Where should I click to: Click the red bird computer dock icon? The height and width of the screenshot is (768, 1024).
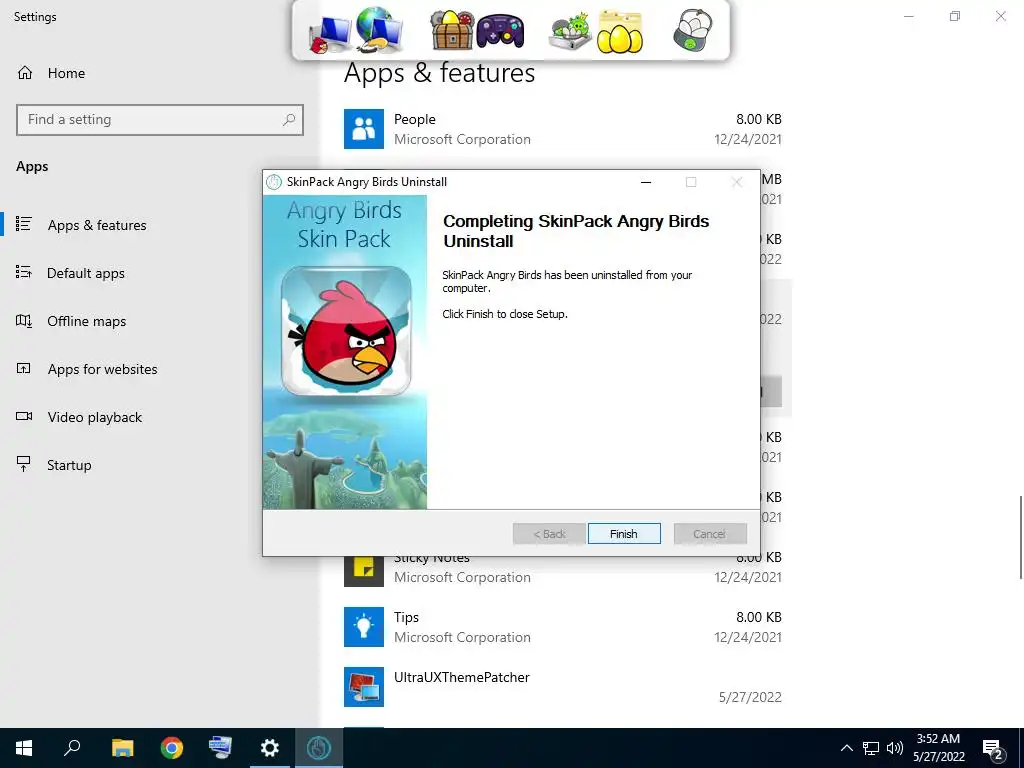tap(330, 35)
